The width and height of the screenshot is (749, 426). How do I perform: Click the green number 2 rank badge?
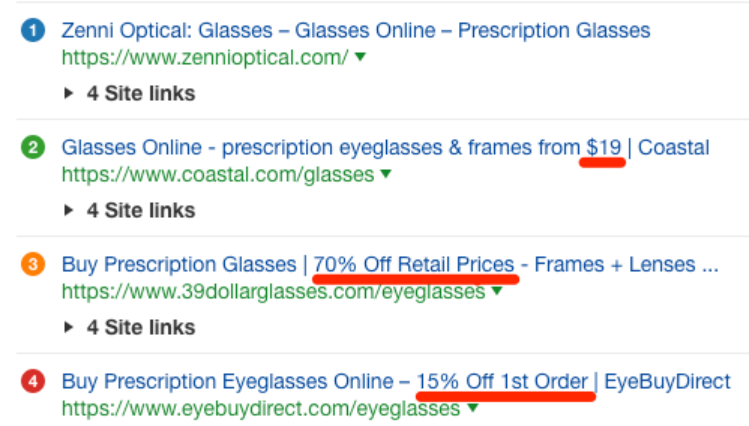click(33, 148)
